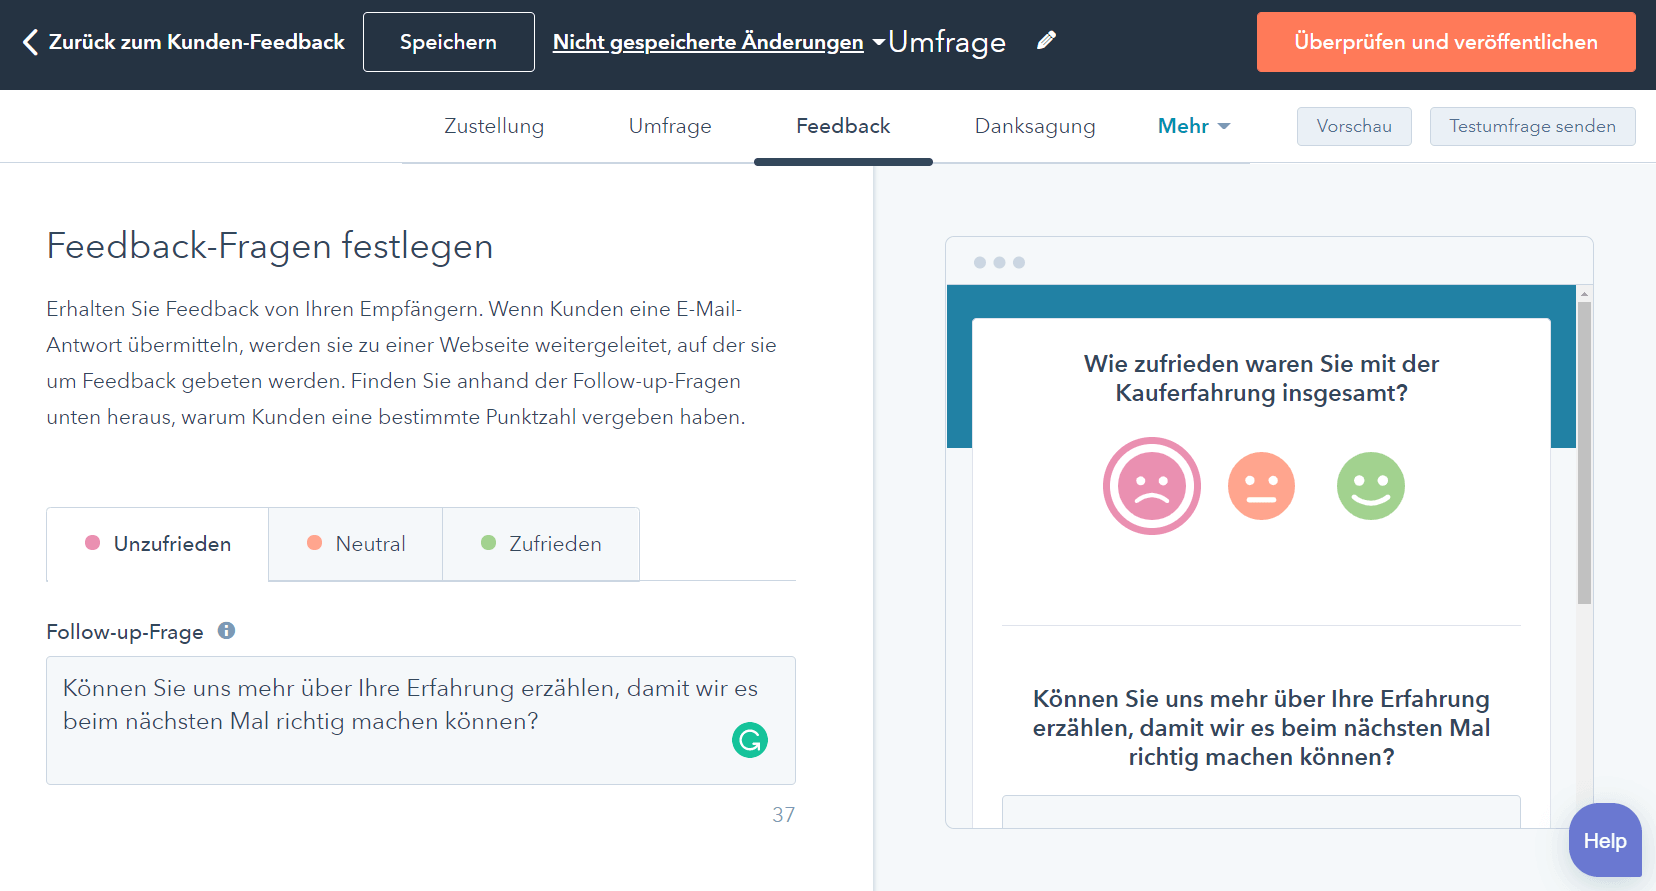
Task: Switch to the Unzufrieden rating tab
Action: [x=158, y=544]
